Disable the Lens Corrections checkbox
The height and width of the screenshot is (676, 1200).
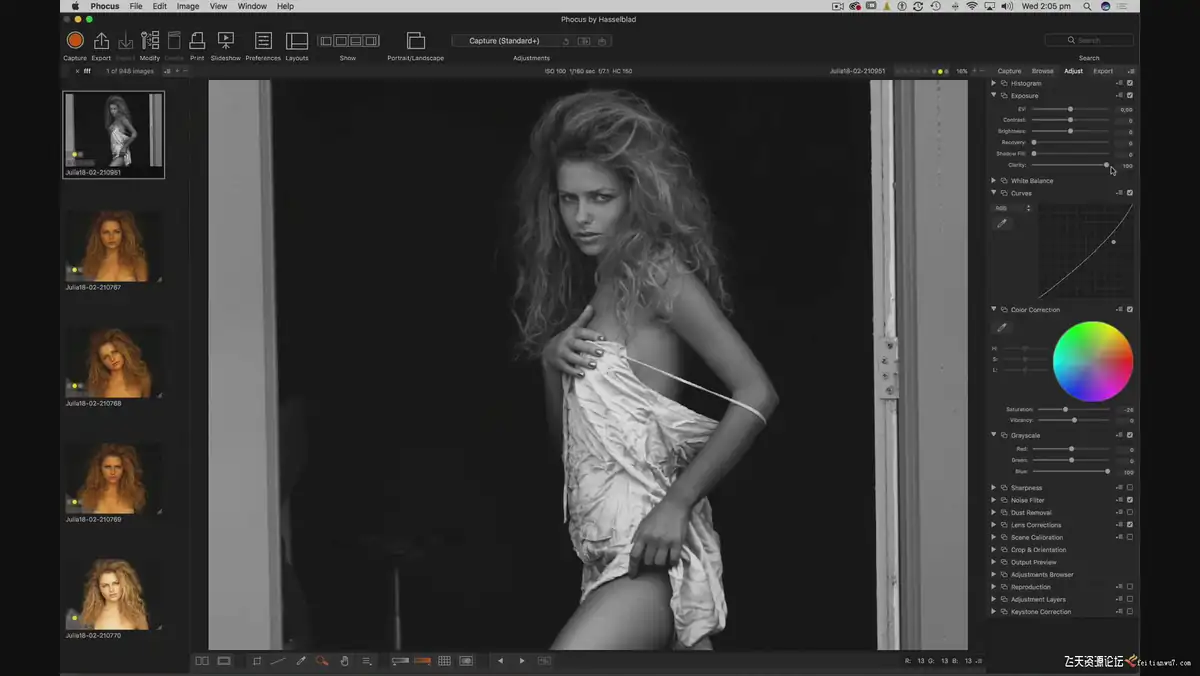(1130, 525)
